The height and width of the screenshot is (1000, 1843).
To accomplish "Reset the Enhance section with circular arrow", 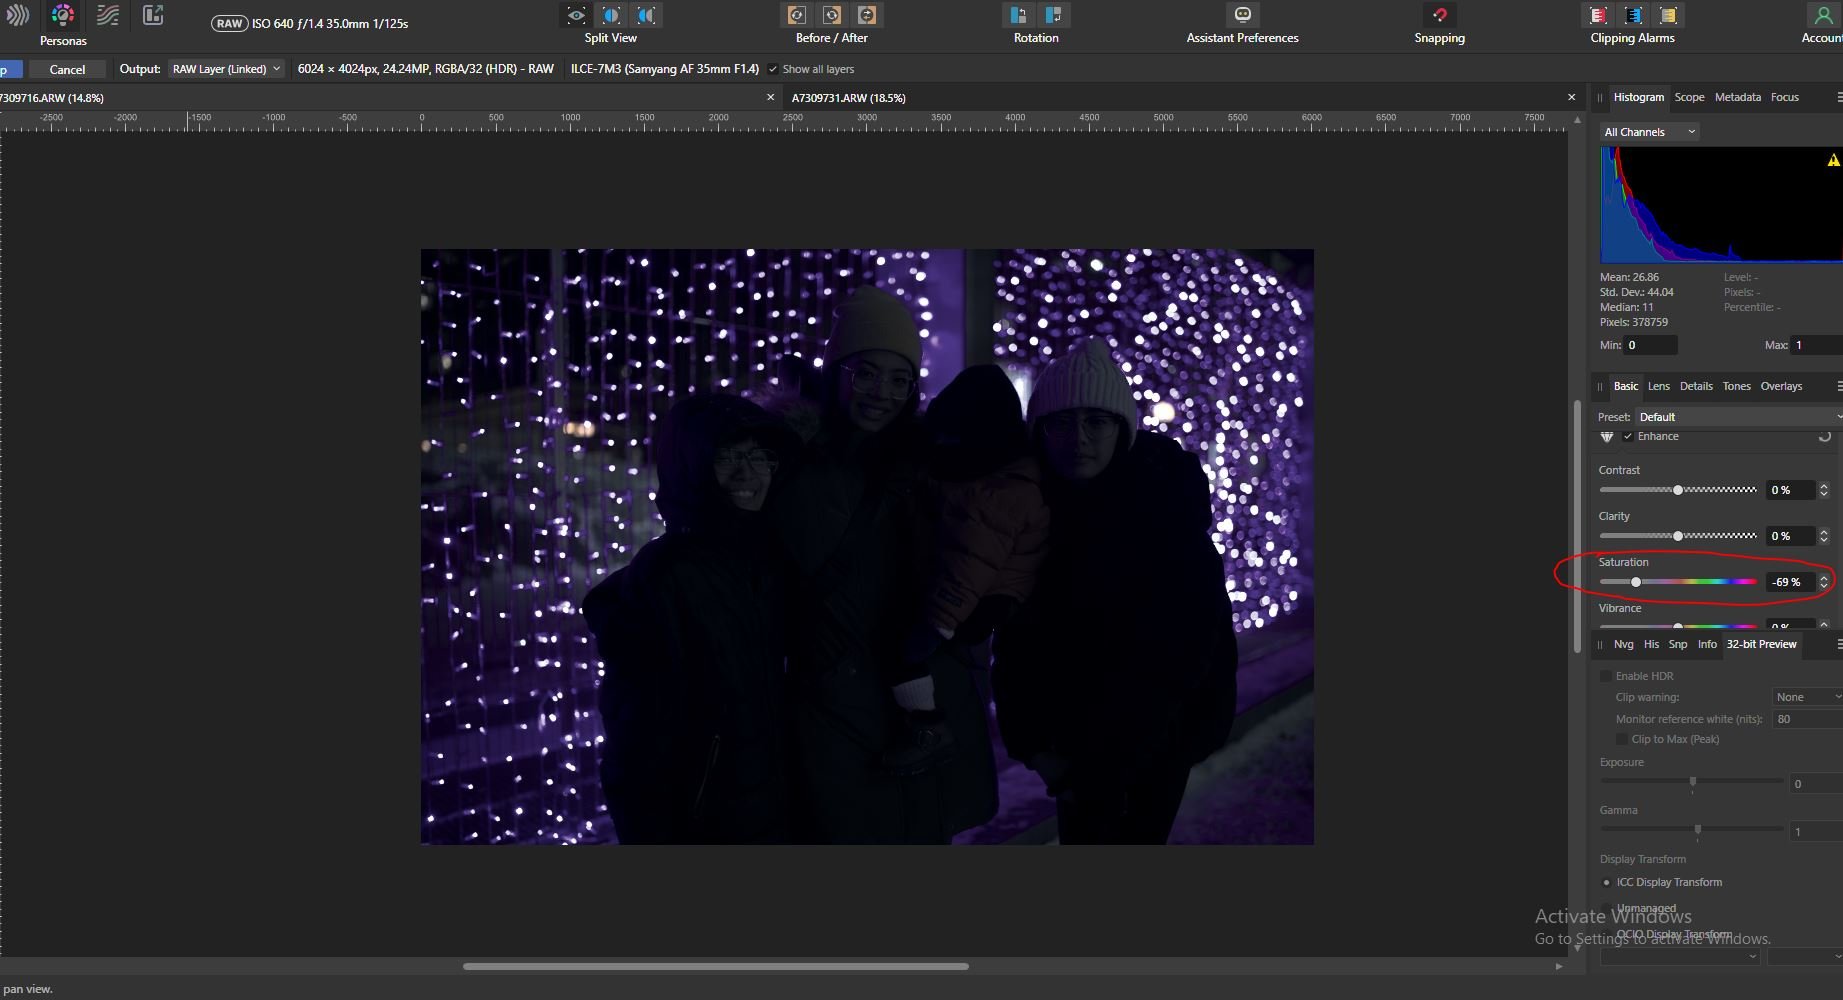I will coord(1824,436).
